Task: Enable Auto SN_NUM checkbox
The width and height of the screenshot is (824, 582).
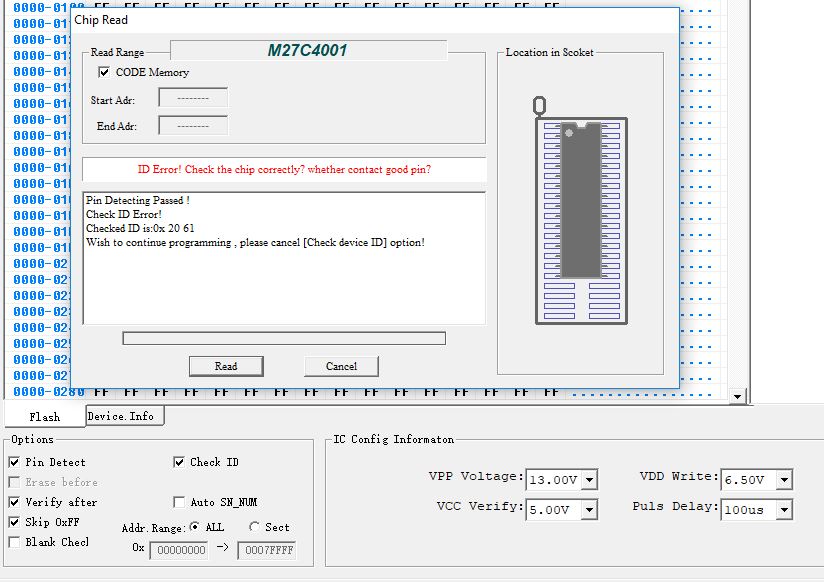Action: pyautogui.click(x=179, y=502)
